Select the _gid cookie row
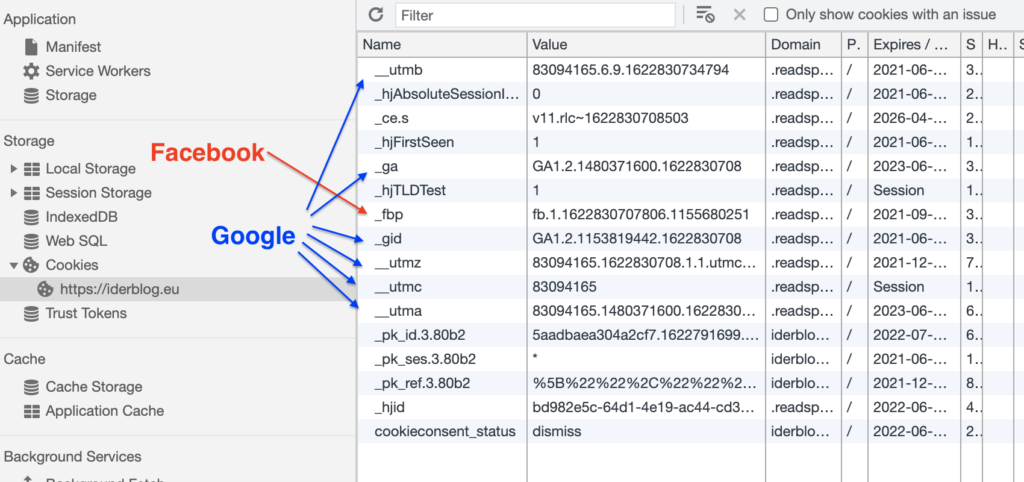 click(x=690, y=239)
